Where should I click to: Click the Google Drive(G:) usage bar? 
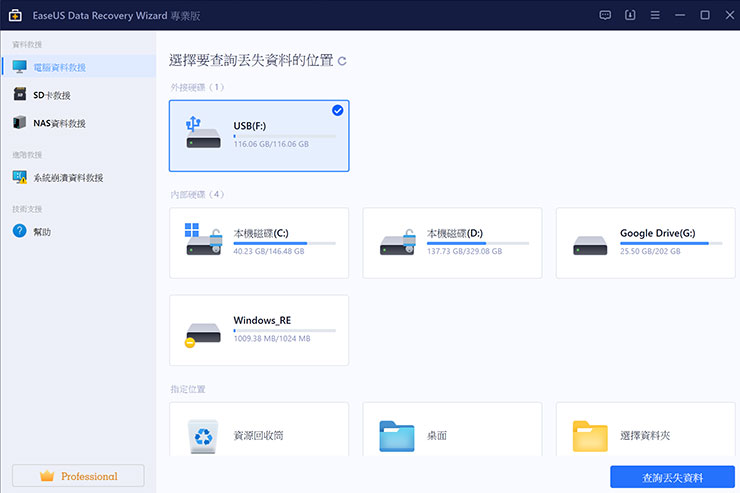click(671, 243)
